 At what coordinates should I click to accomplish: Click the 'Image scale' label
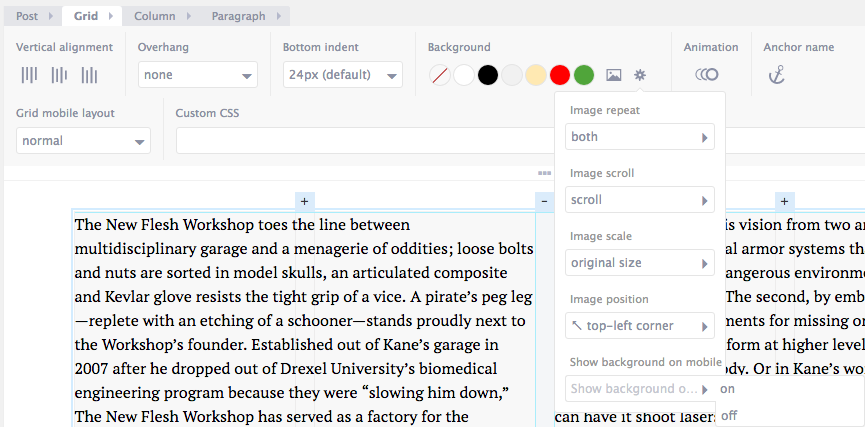601,236
